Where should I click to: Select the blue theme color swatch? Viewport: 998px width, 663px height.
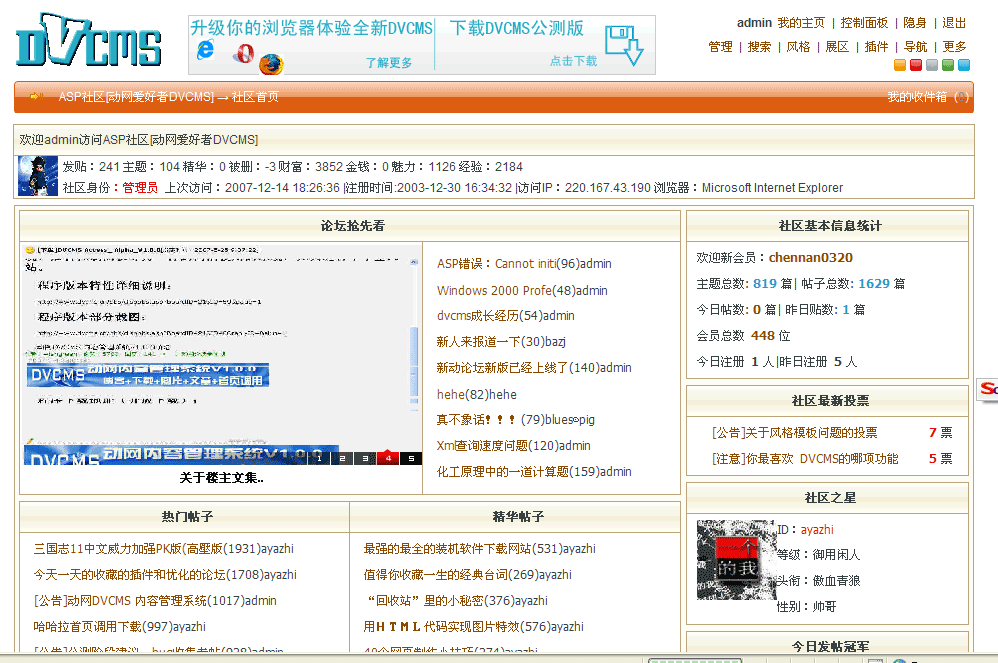(964, 65)
